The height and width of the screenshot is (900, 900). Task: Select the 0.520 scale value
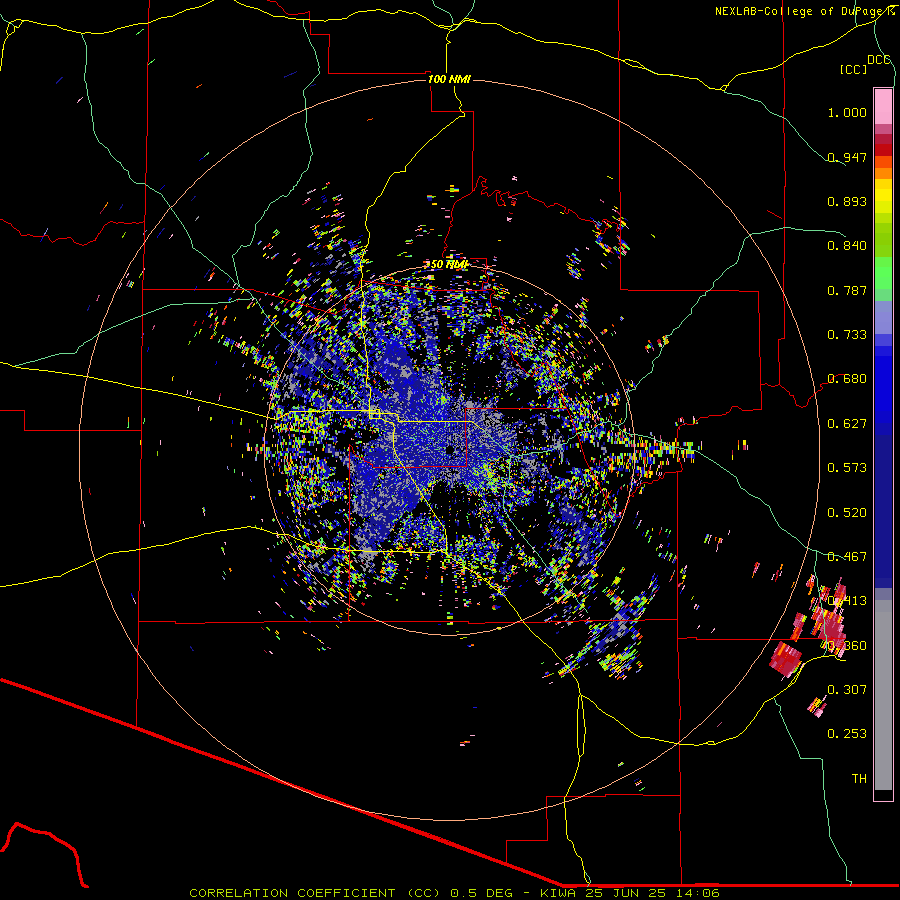click(x=847, y=513)
